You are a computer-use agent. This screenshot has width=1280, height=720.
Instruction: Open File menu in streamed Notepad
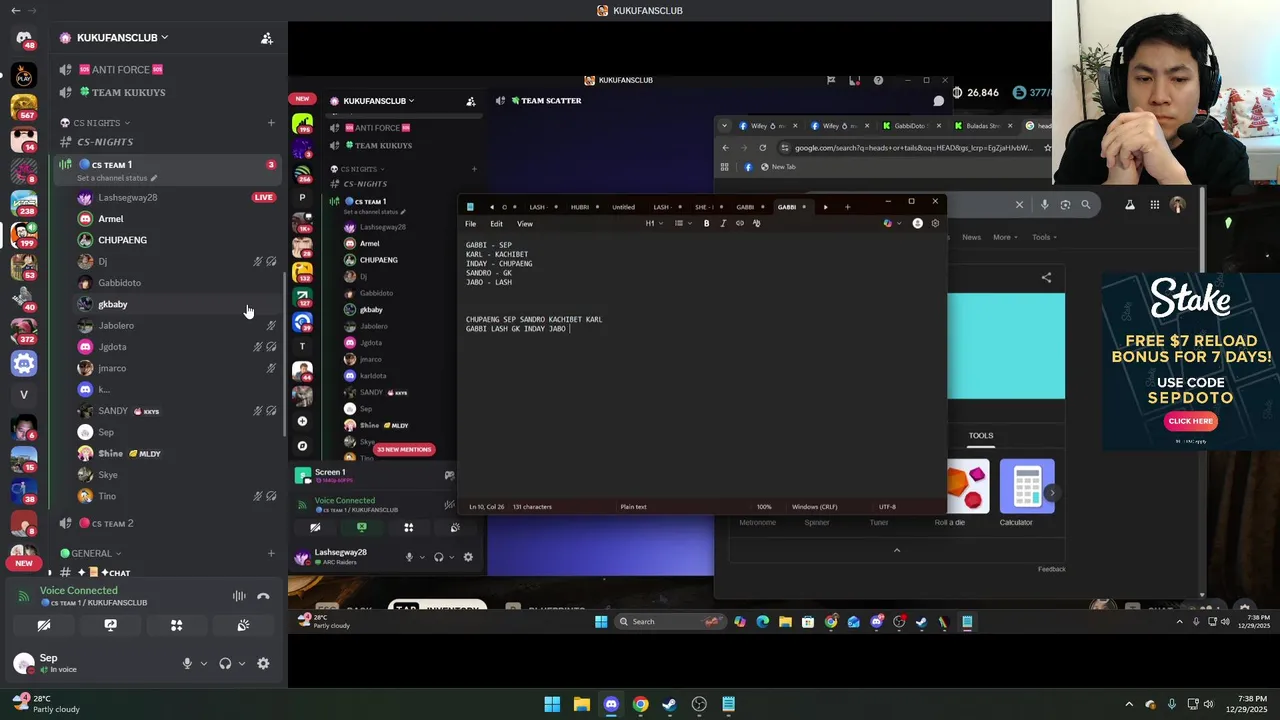tap(470, 223)
